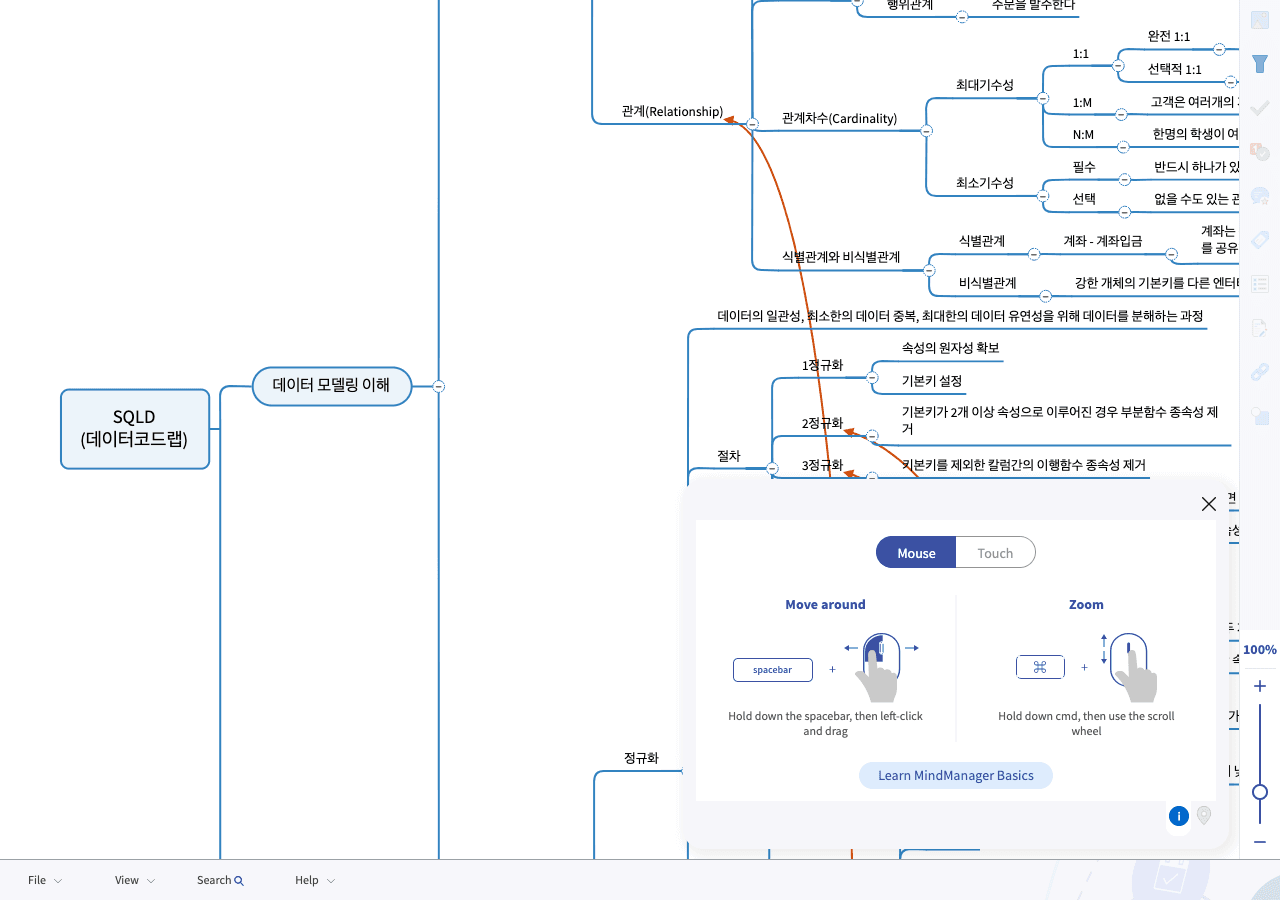Select the task checkmark sidebar icon

click(x=1259, y=108)
